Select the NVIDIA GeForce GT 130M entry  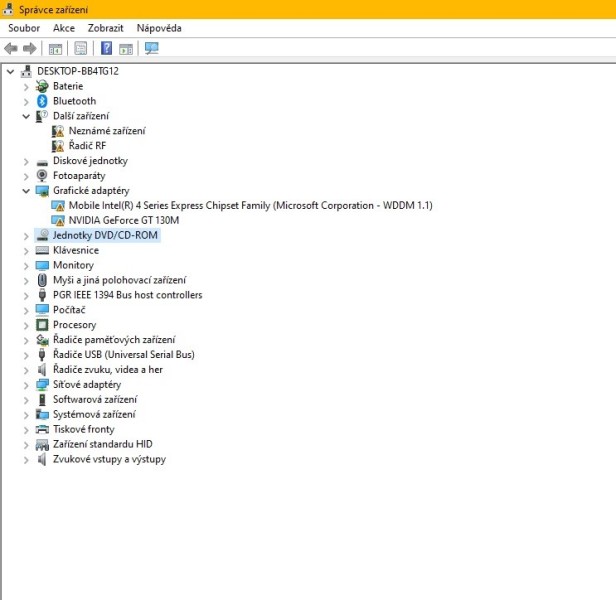click(124, 220)
